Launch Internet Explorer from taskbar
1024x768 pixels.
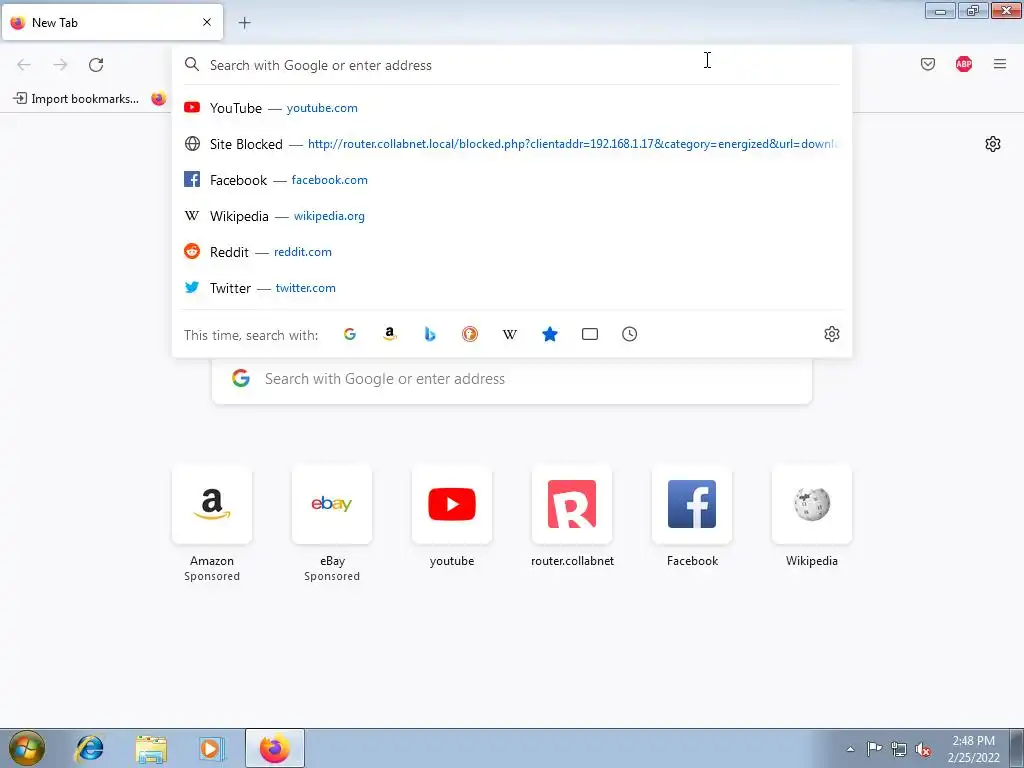[89, 748]
